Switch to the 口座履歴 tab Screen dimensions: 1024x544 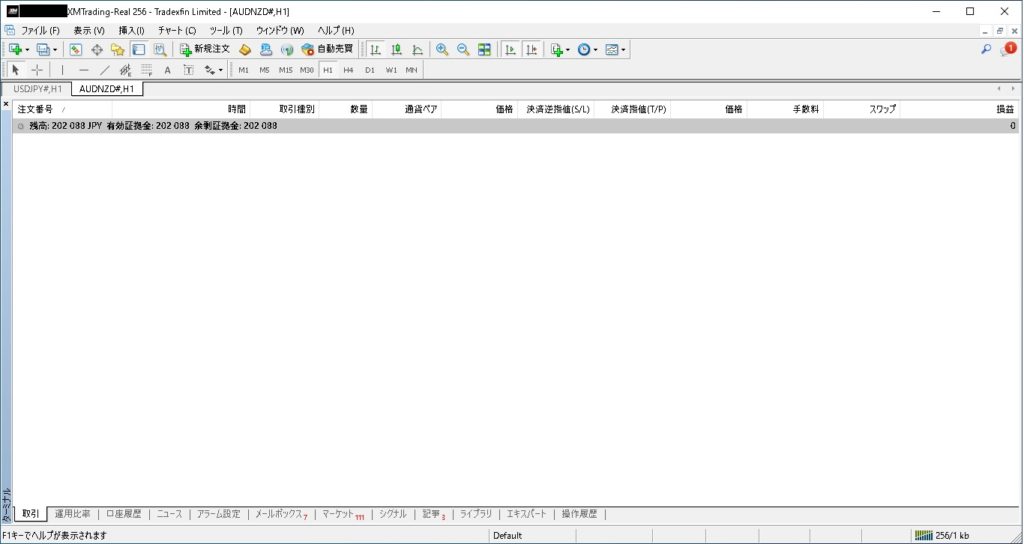(124, 514)
